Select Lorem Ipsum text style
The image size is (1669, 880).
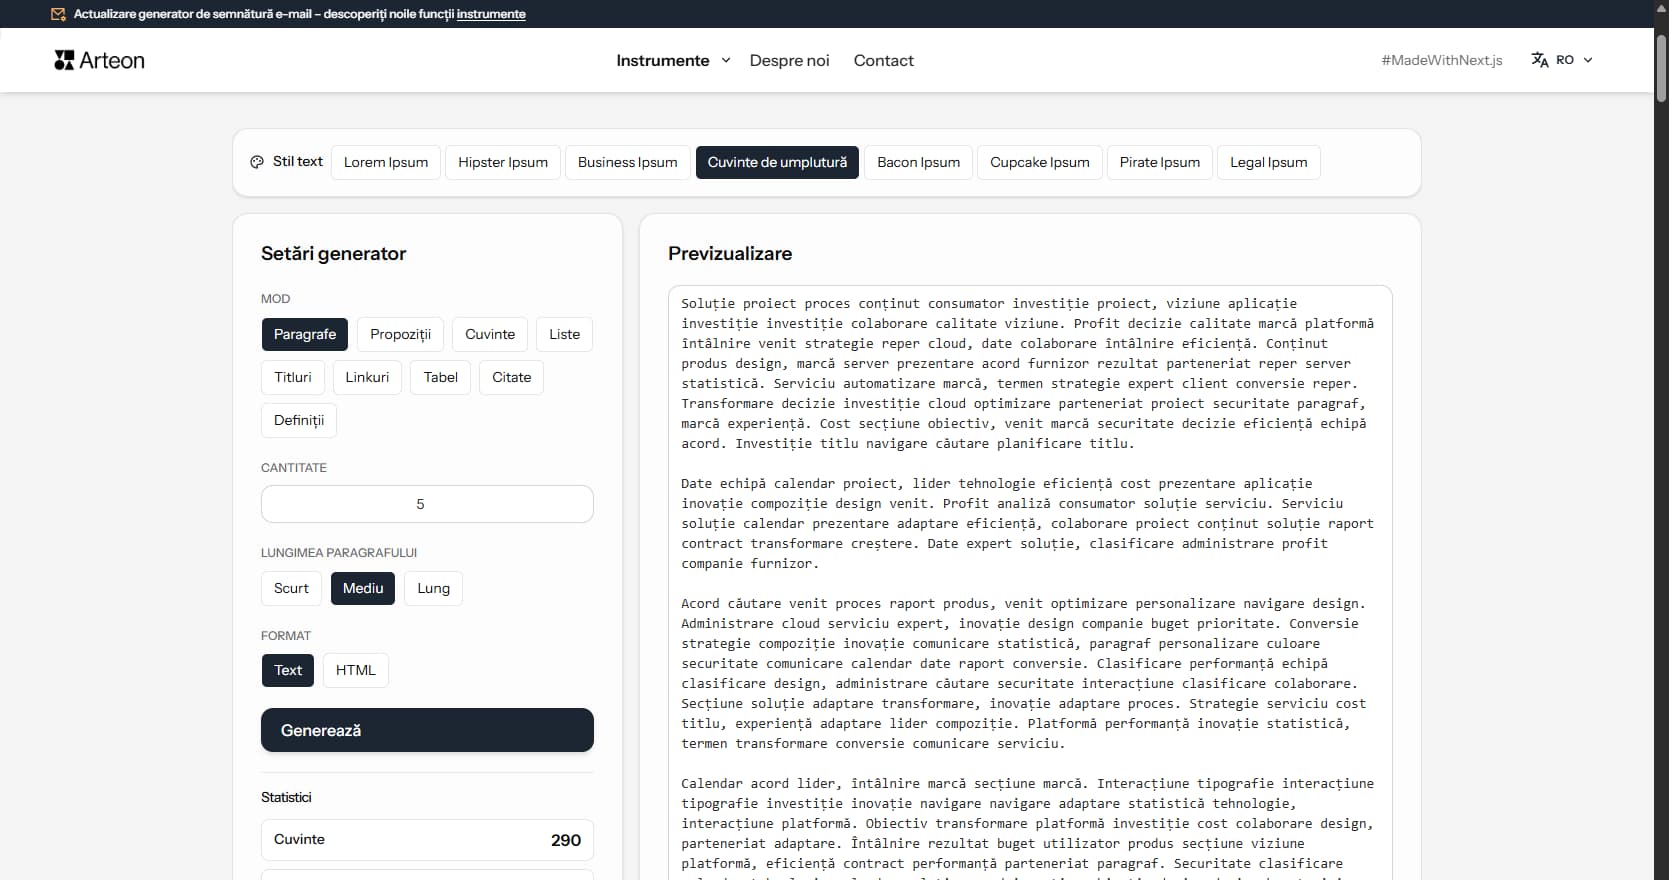[386, 162]
